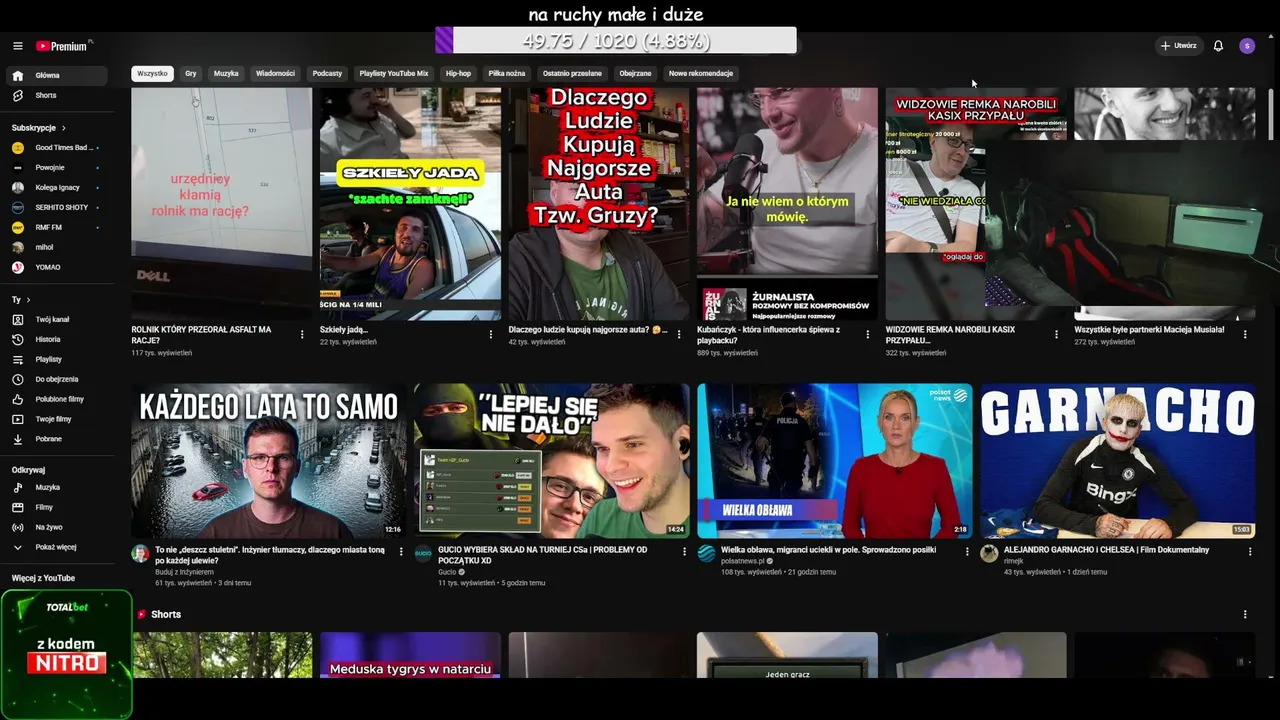This screenshot has height=720, width=1280.
Task: Select the Ostatnio przesłane filter chip
Action: (572, 73)
